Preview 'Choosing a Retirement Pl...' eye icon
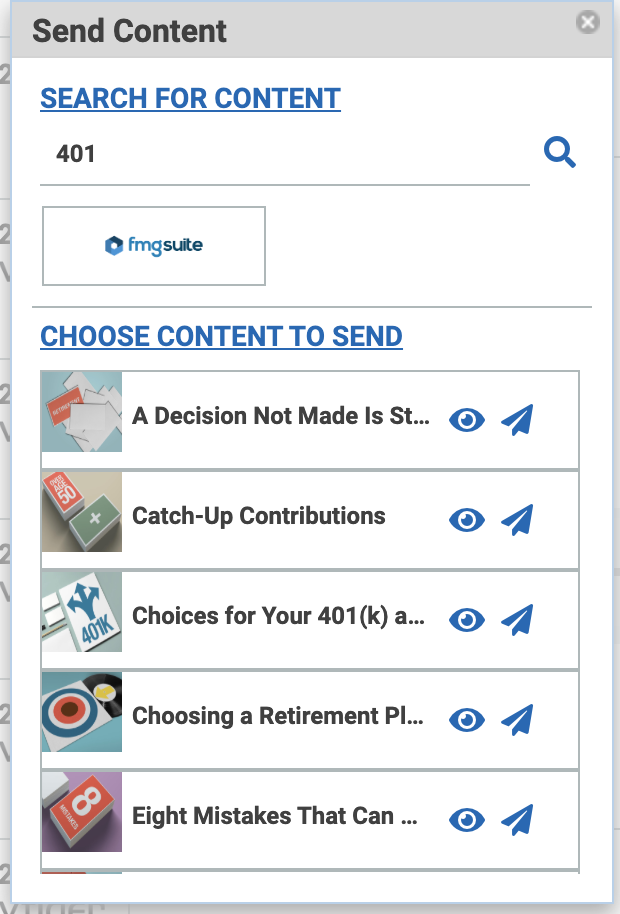Image resolution: width=620 pixels, height=914 pixels. [x=466, y=720]
